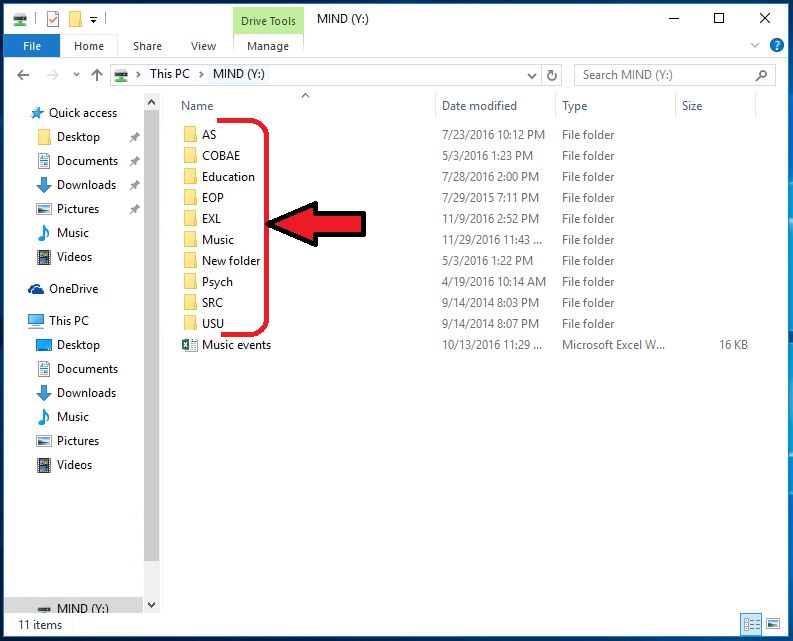Select the AS folder icon
Image resolution: width=793 pixels, height=641 pixels.
point(190,135)
